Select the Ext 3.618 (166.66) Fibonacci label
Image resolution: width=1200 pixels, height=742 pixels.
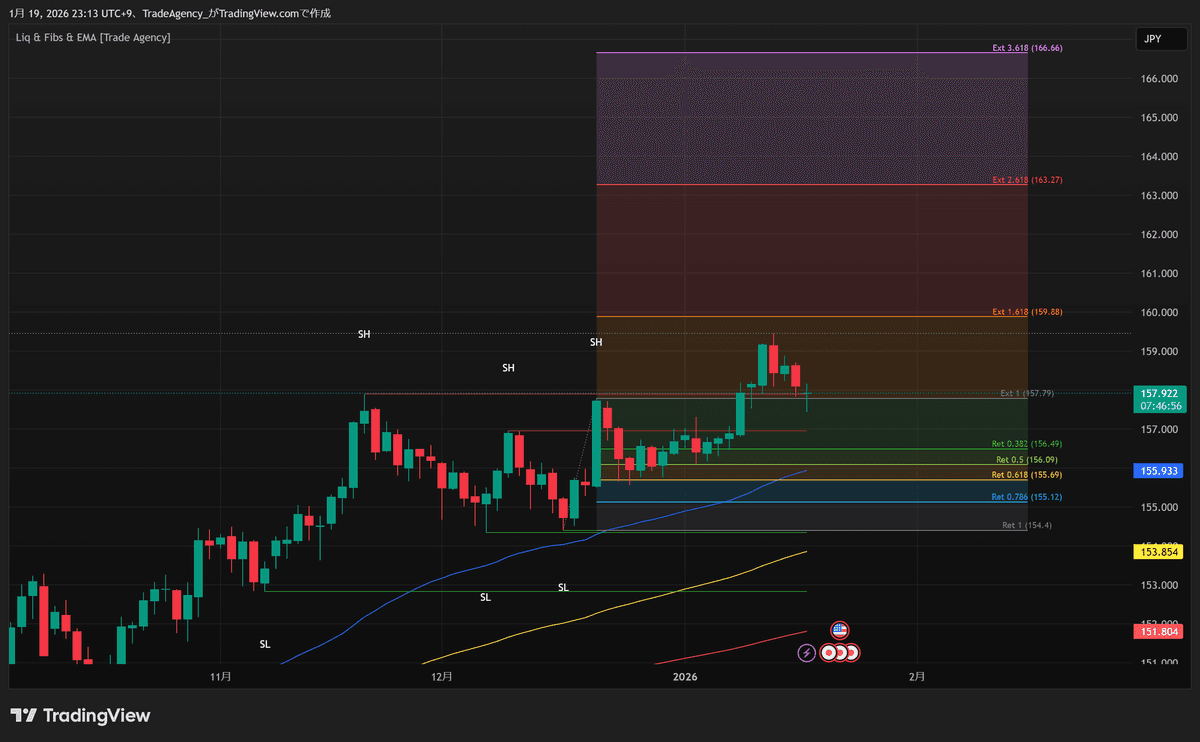pyautogui.click(x=1027, y=47)
